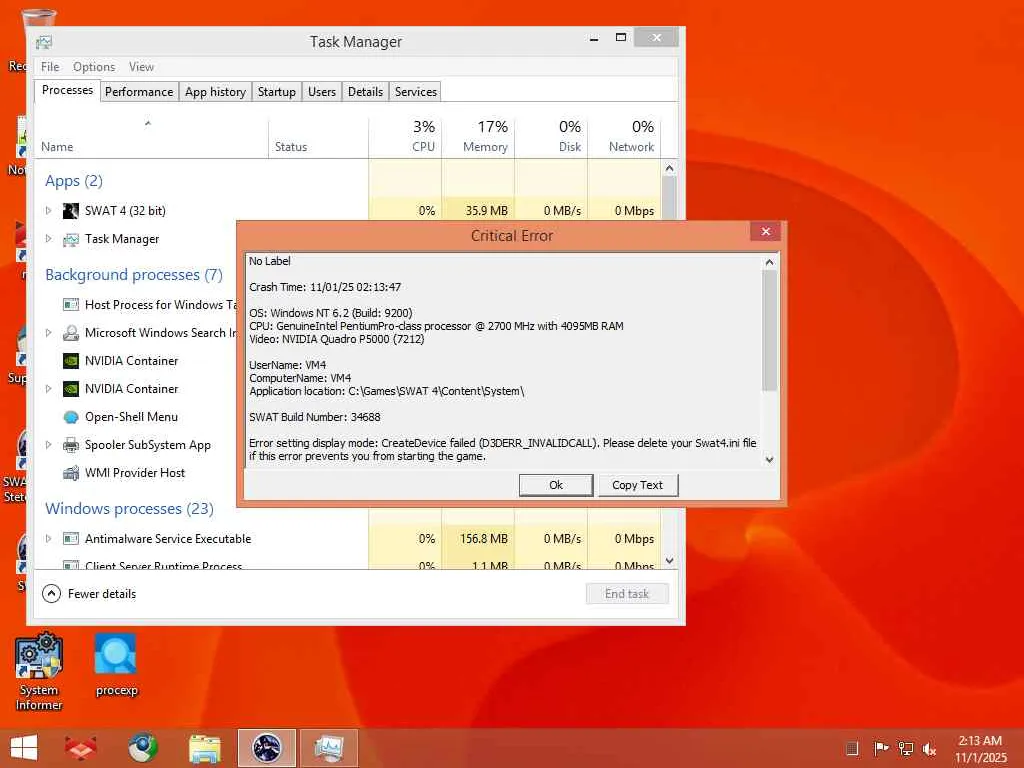
Task: Open the blue-green globe taskbar icon
Action: tap(142, 748)
